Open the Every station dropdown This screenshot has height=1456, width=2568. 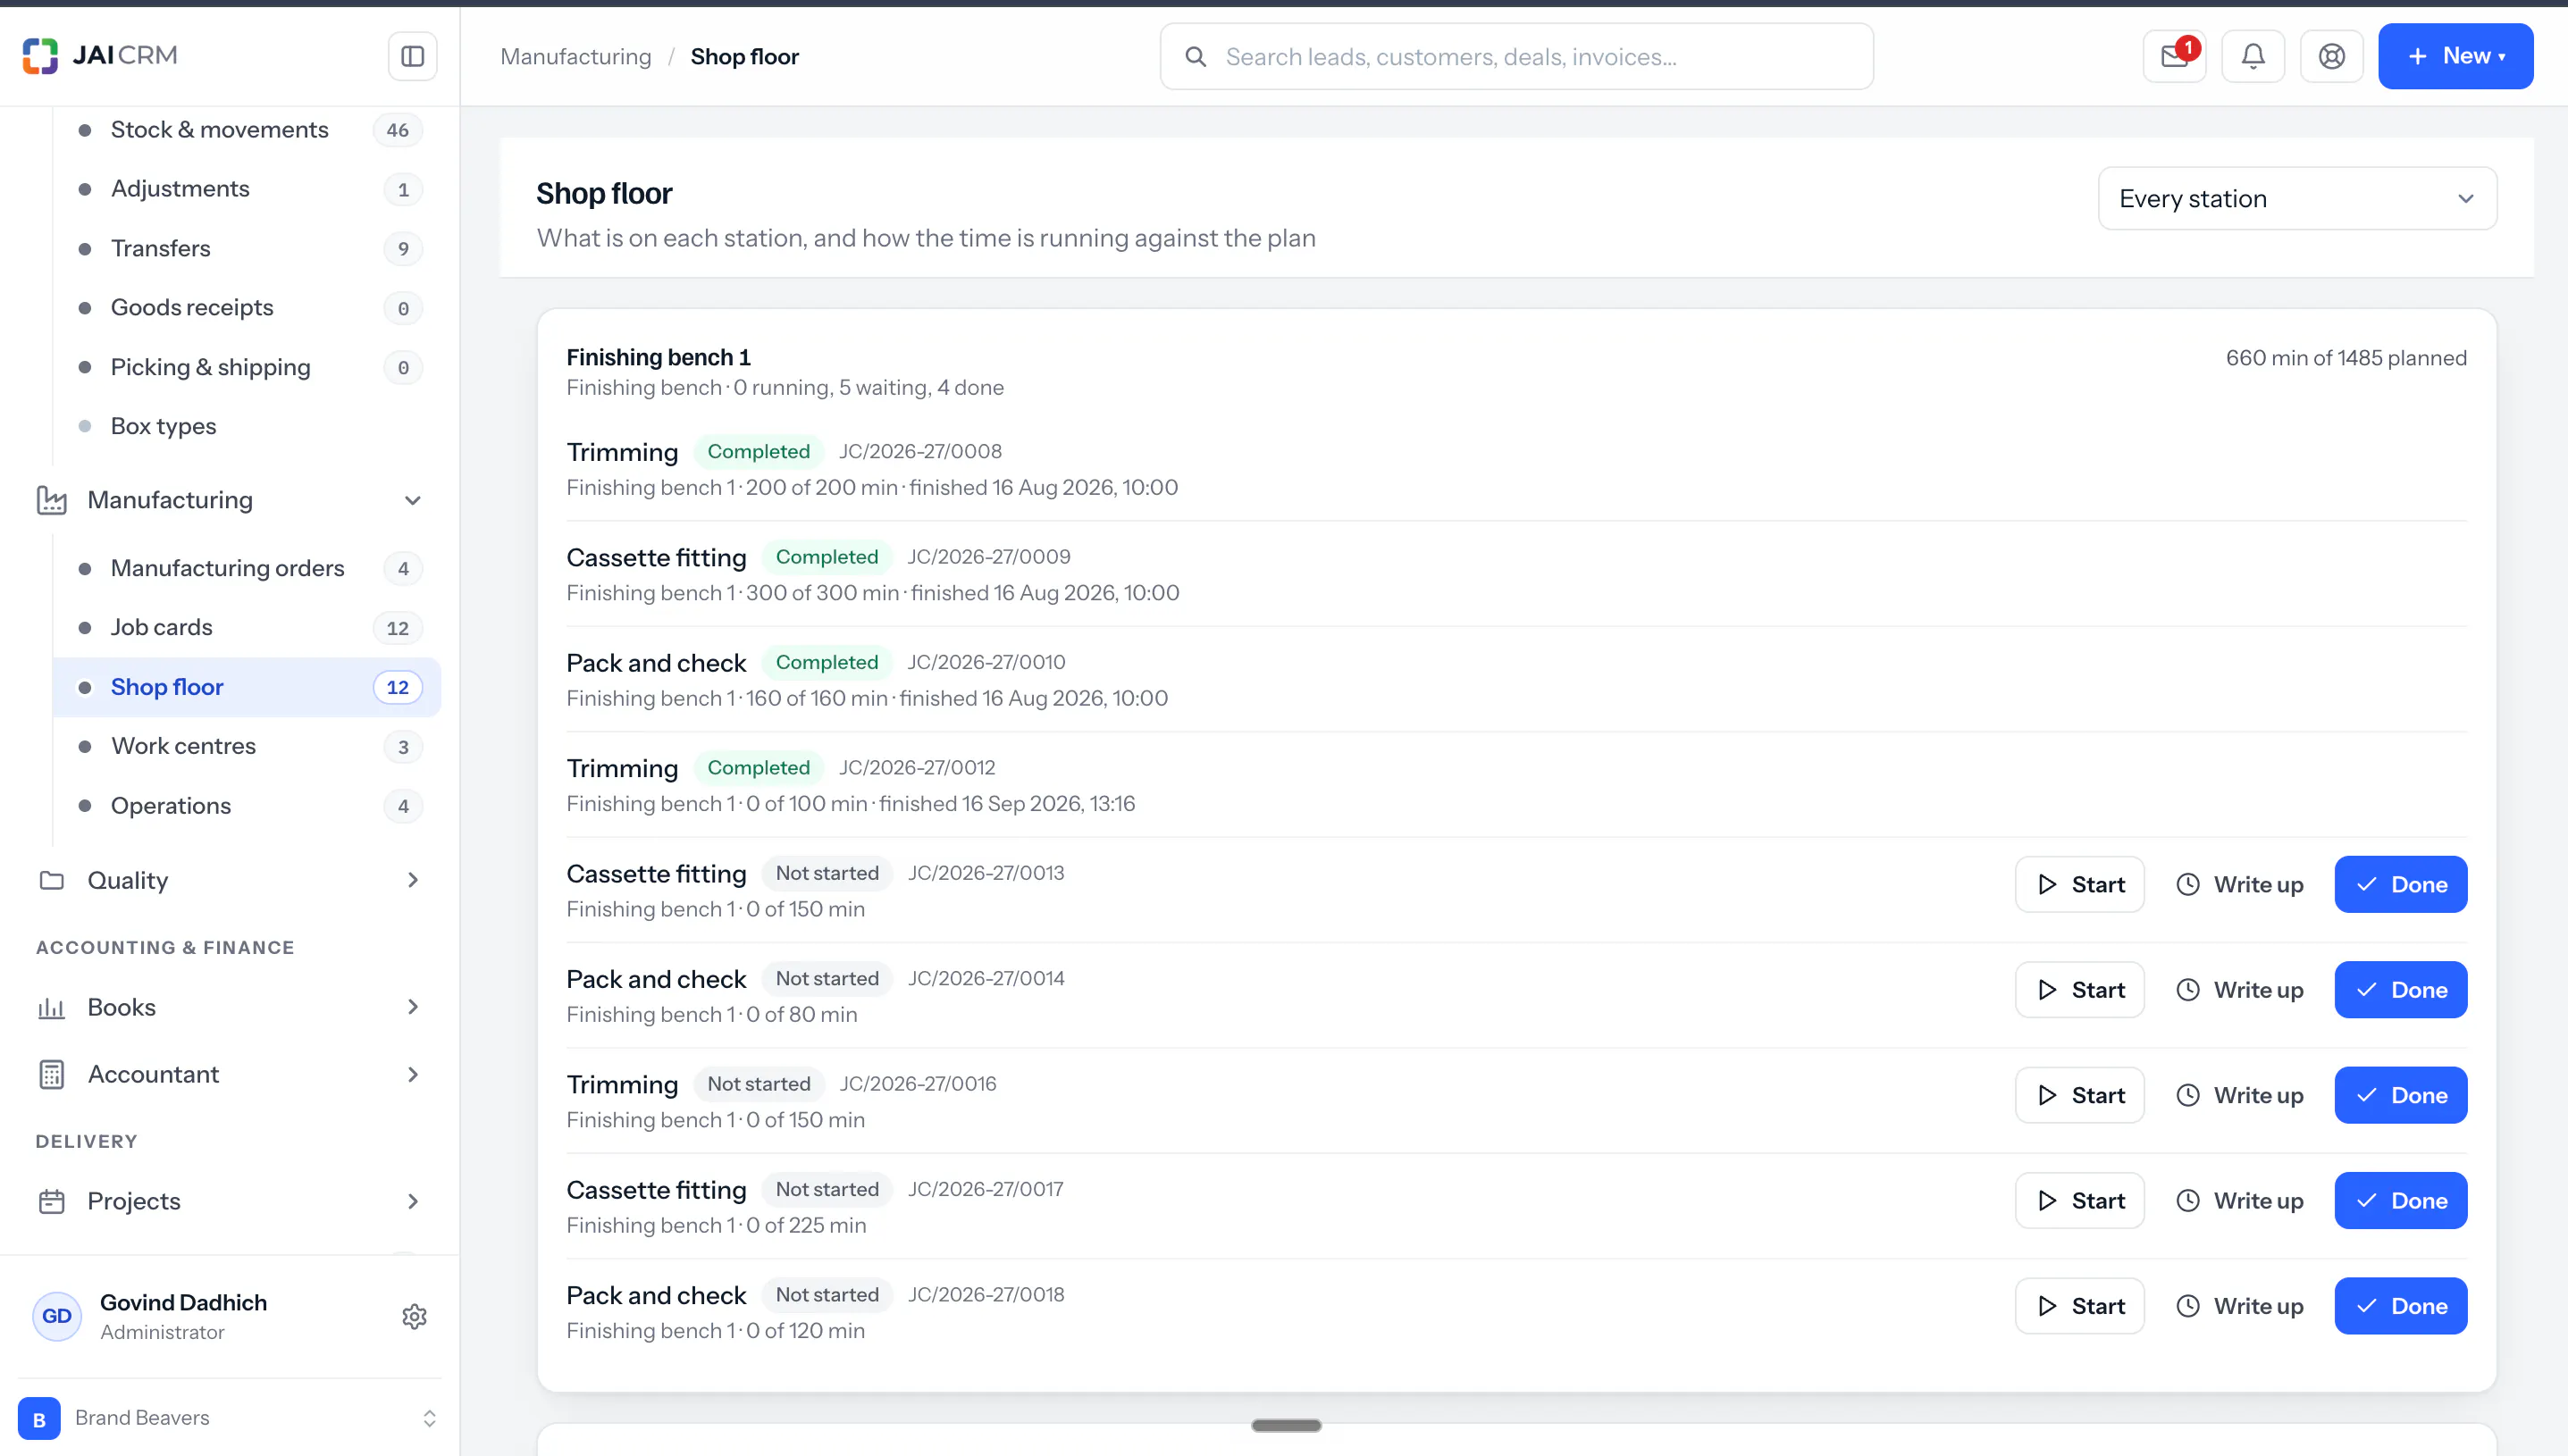click(x=2297, y=198)
